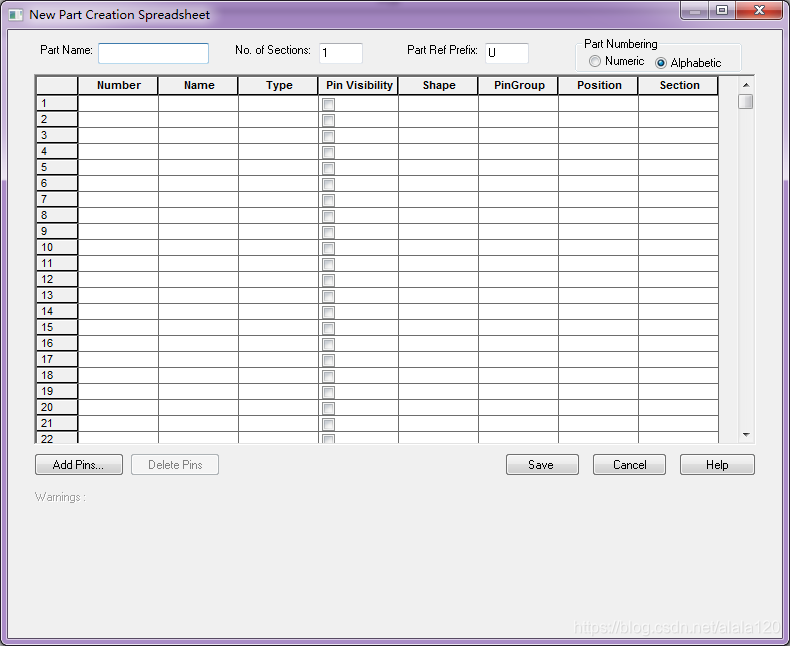The width and height of the screenshot is (790, 646).
Task: Select the Shape column header
Action: click(x=439, y=86)
